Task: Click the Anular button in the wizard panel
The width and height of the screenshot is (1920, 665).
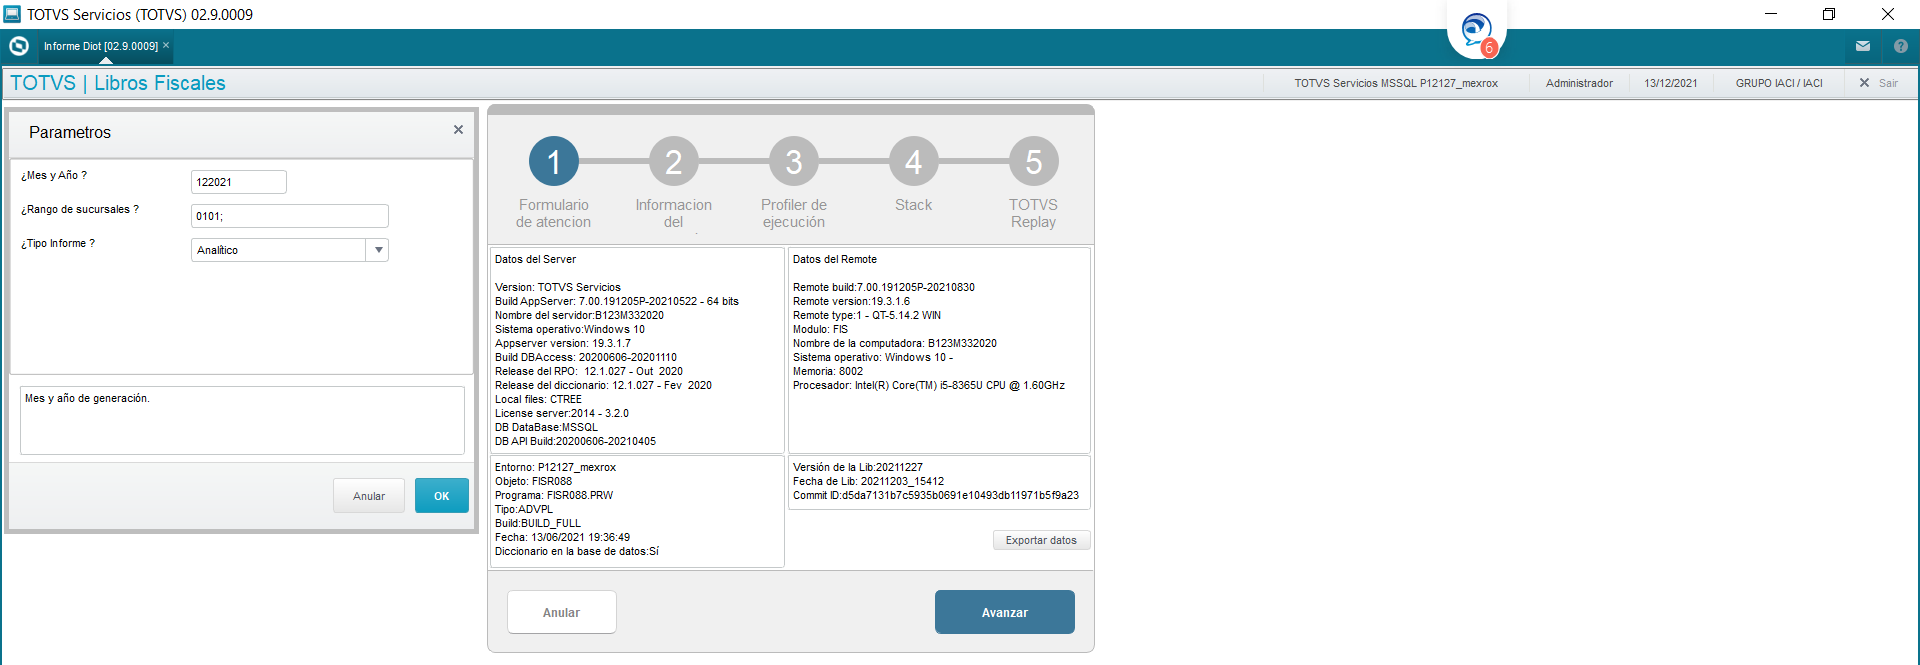Action: pyautogui.click(x=561, y=612)
